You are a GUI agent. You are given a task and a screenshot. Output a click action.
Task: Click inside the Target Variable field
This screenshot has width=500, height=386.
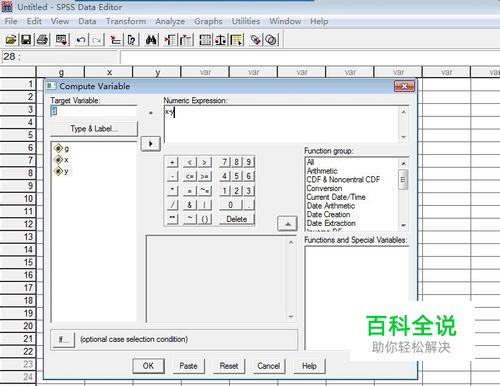pyautogui.click(x=94, y=111)
